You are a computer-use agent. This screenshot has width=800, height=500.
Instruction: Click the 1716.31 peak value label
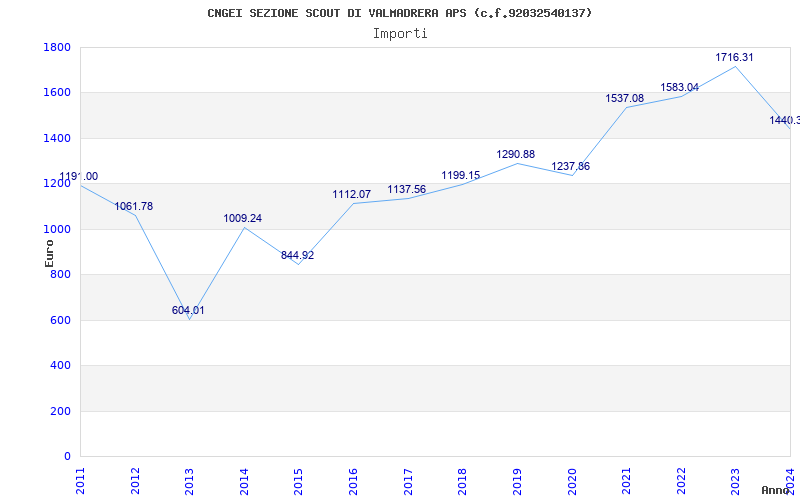point(734,57)
